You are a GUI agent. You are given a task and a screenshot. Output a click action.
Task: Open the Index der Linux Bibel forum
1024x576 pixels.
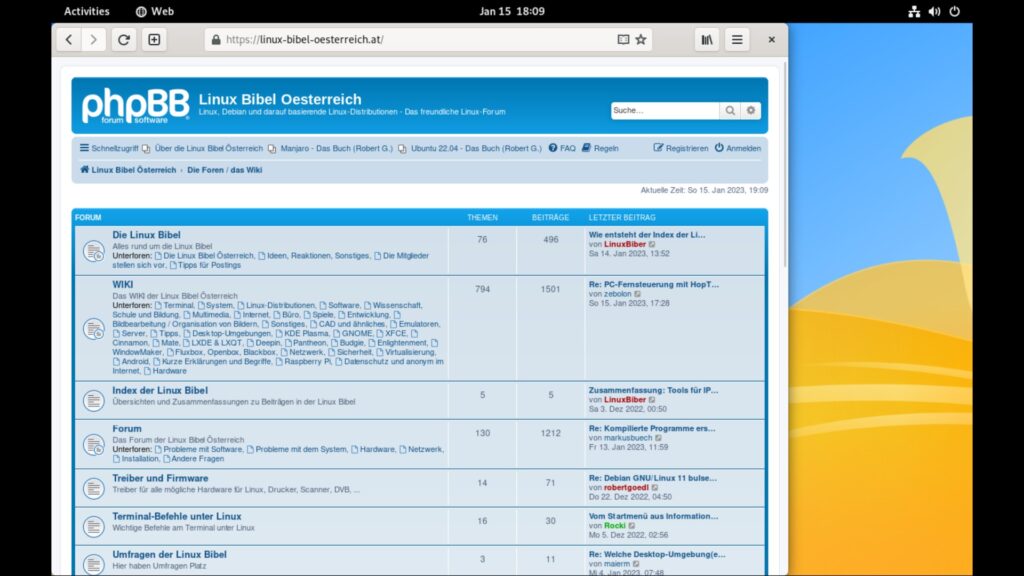tap(160, 390)
